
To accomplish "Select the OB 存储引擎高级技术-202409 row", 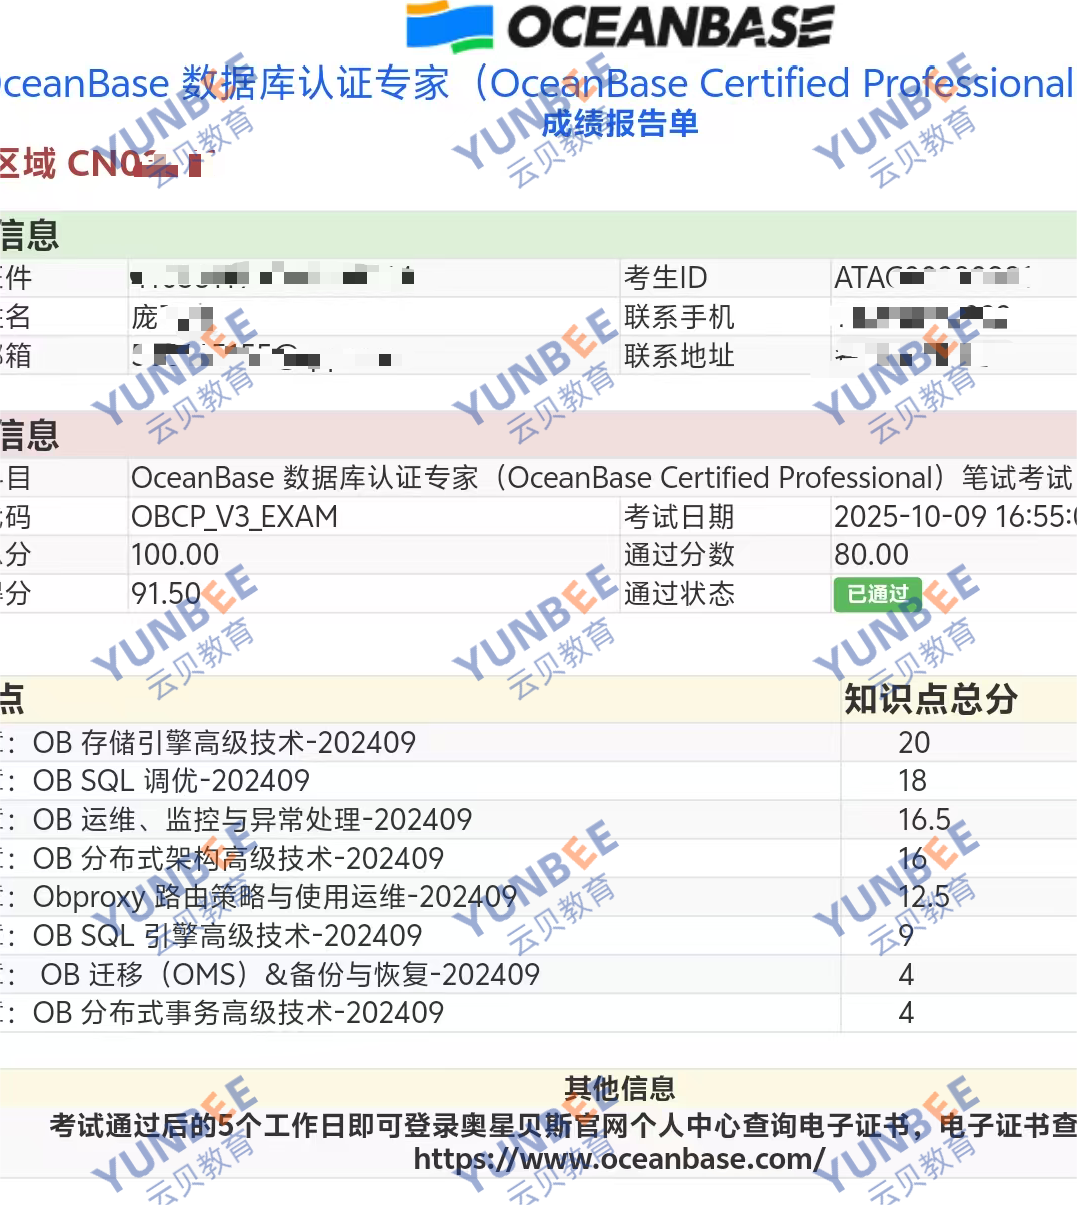I will 224,743.
